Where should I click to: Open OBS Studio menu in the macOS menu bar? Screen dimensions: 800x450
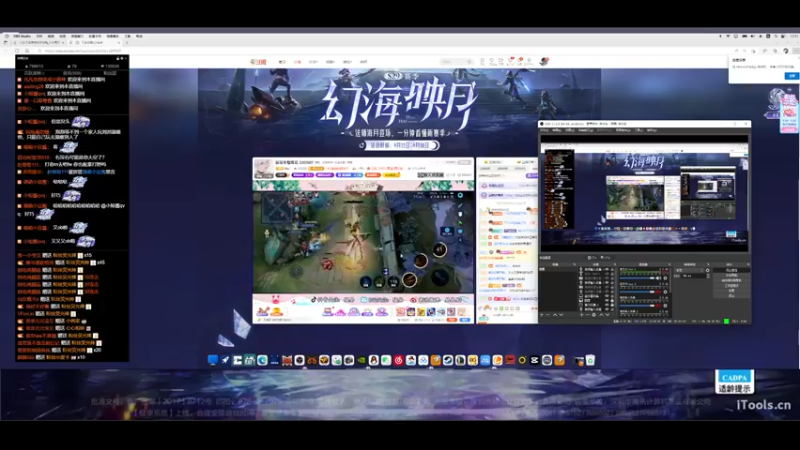(22, 36)
